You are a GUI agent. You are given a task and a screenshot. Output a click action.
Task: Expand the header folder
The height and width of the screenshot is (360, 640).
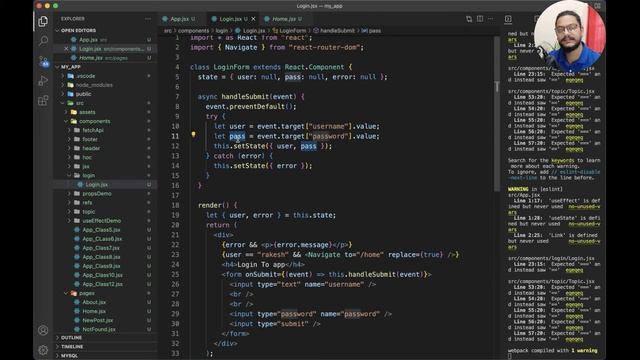(x=91, y=148)
